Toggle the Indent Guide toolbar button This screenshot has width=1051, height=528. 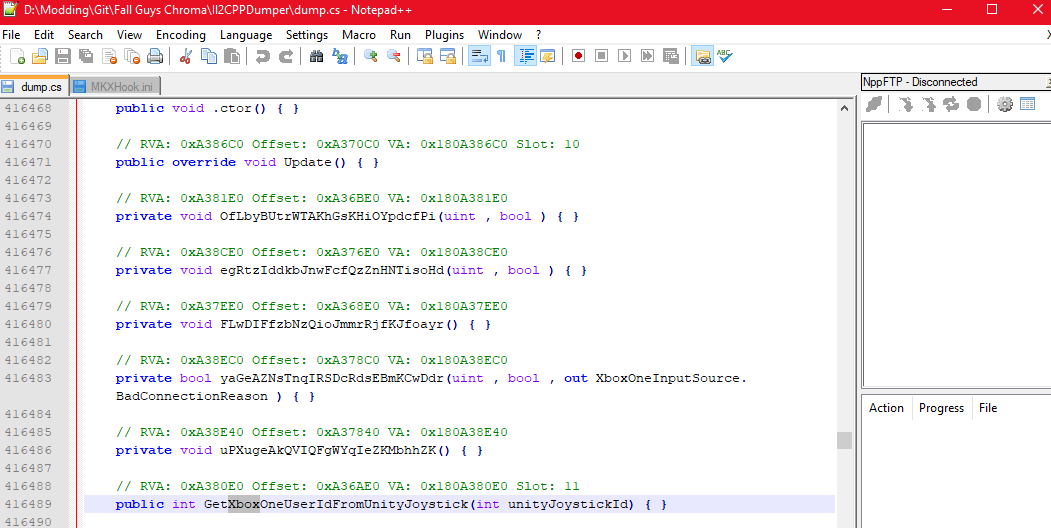click(525, 57)
